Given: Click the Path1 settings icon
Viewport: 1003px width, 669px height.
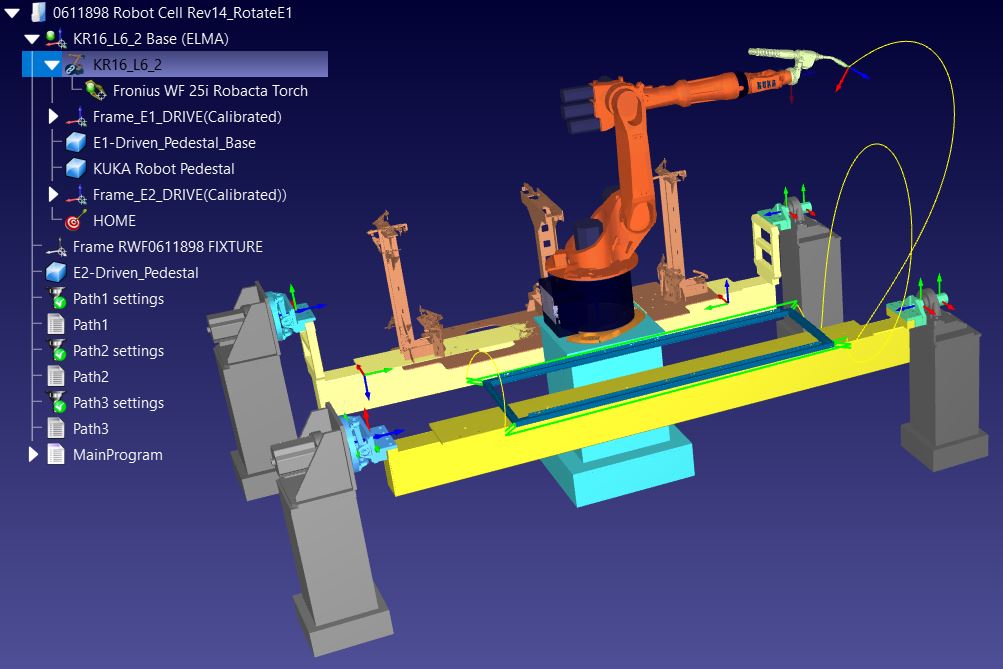Looking at the screenshot, I should pyautogui.click(x=57, y=299).
